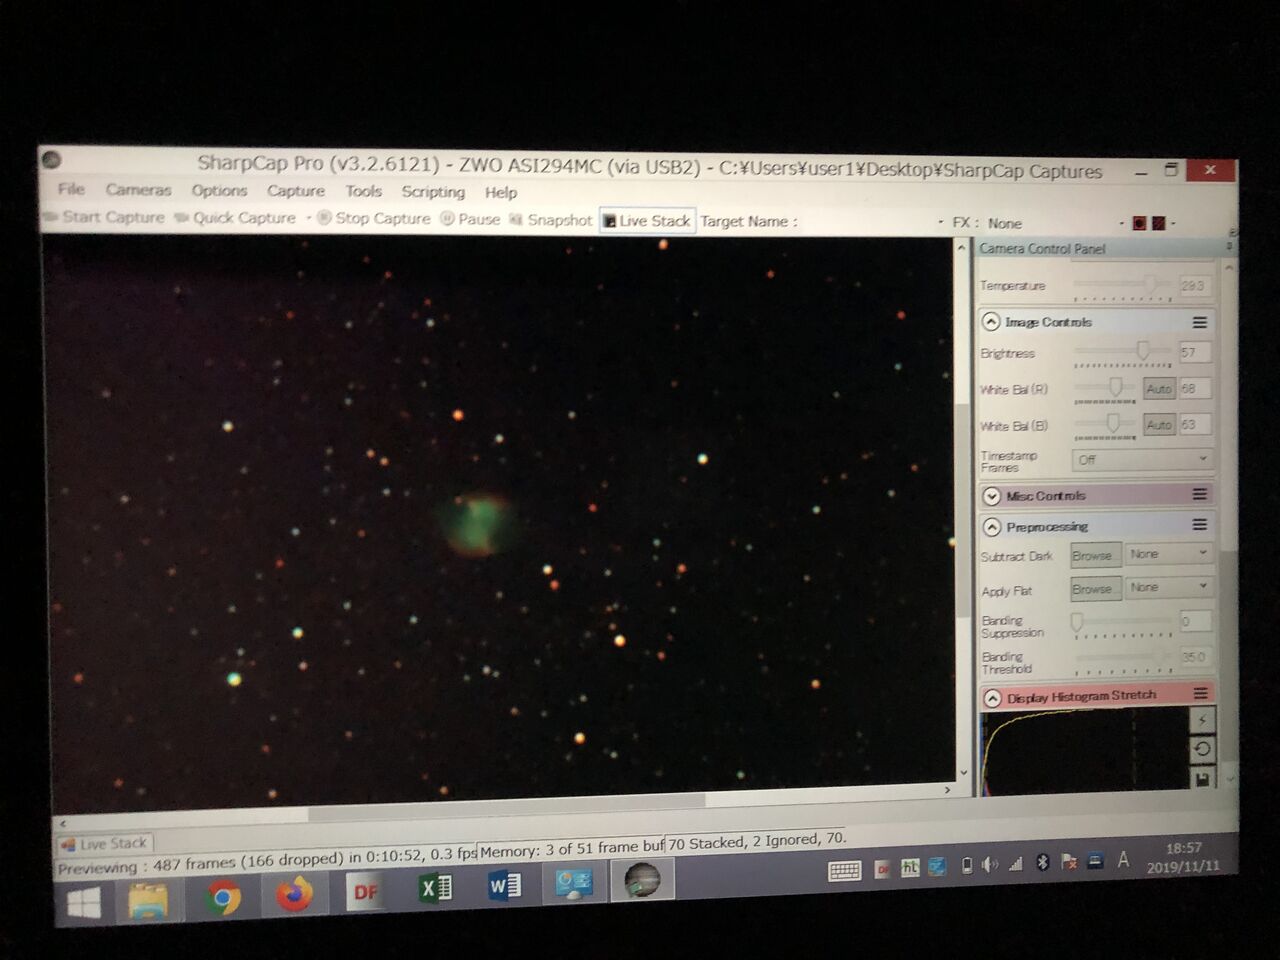The image size is (1280, 960).
Task: Enable Auto for White Bal (R)
Action: point(1159,388)
